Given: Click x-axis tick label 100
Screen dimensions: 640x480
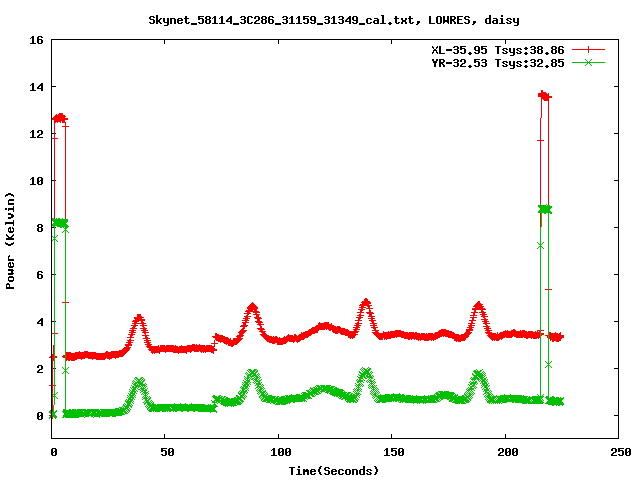Looking at the screenshot, I should [x=281, y=452].
